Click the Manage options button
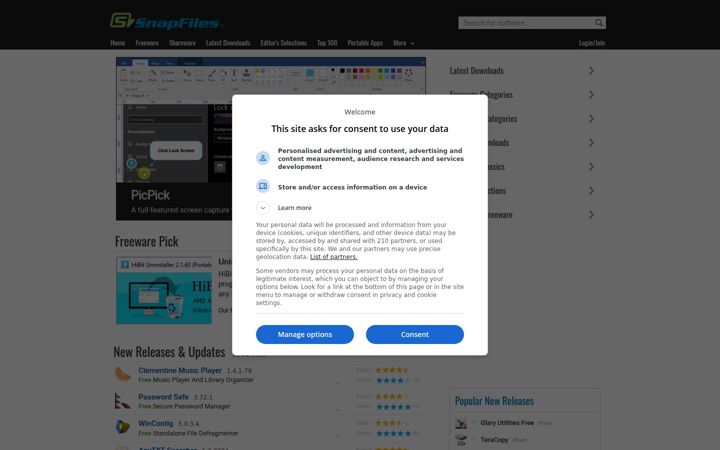Viewport: 720px width, 450px height. coord(305,334)
